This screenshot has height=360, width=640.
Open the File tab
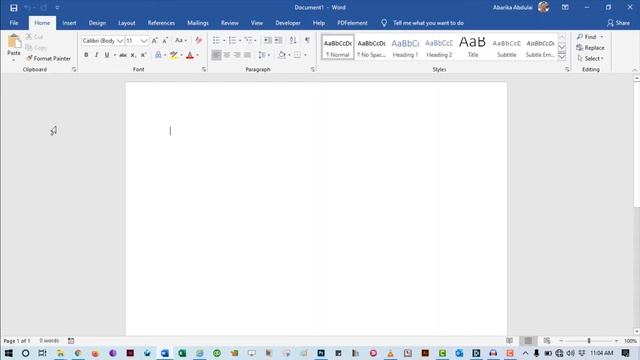[x=14, y=23]
